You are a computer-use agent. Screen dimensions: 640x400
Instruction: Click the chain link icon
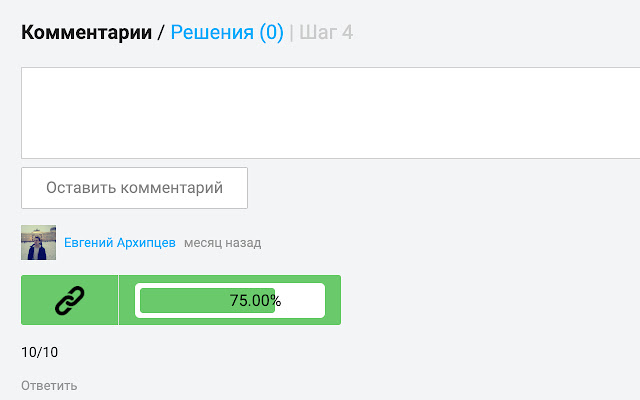click(x=70, y=300)
